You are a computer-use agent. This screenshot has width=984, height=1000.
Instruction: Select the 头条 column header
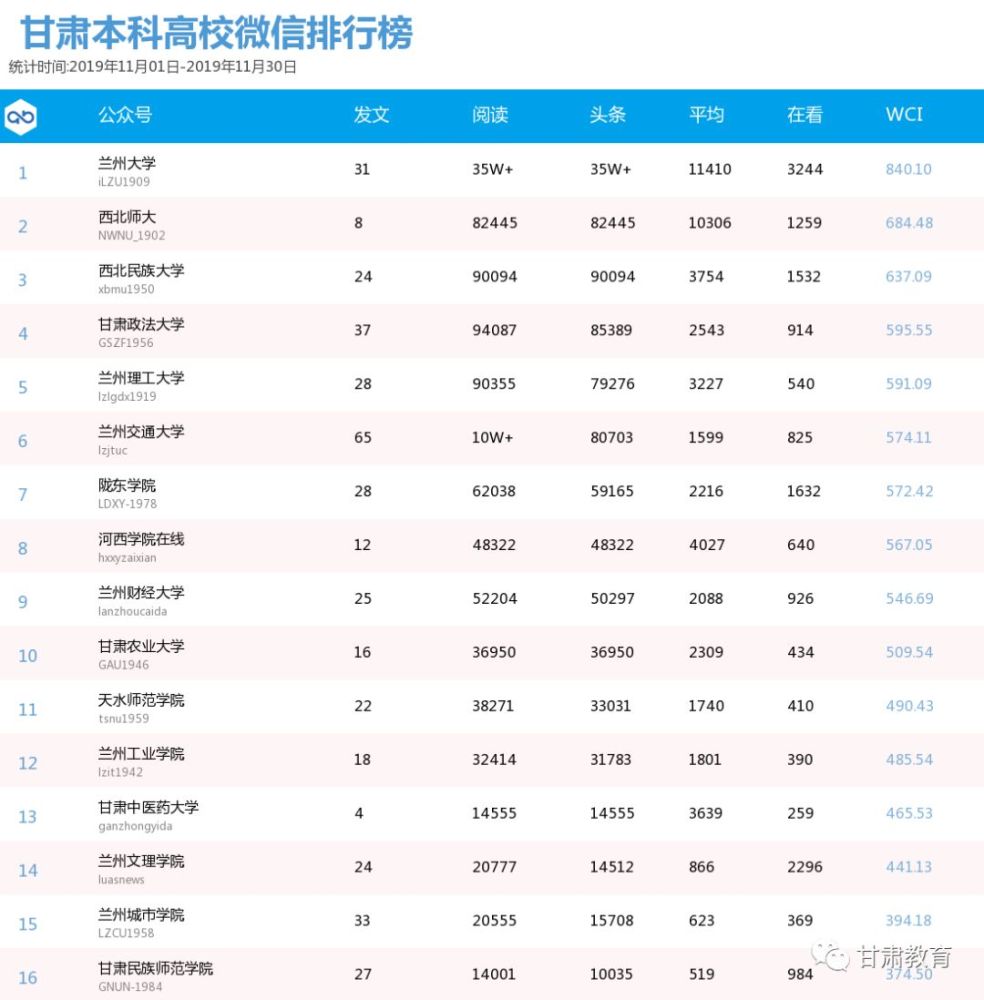click(x=608, y=115)
